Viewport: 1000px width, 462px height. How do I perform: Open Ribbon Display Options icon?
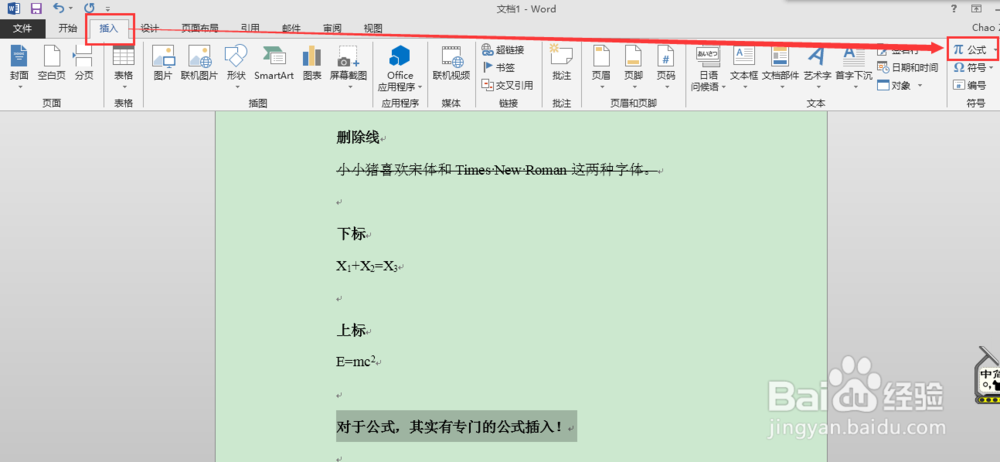tap(976, 8)
